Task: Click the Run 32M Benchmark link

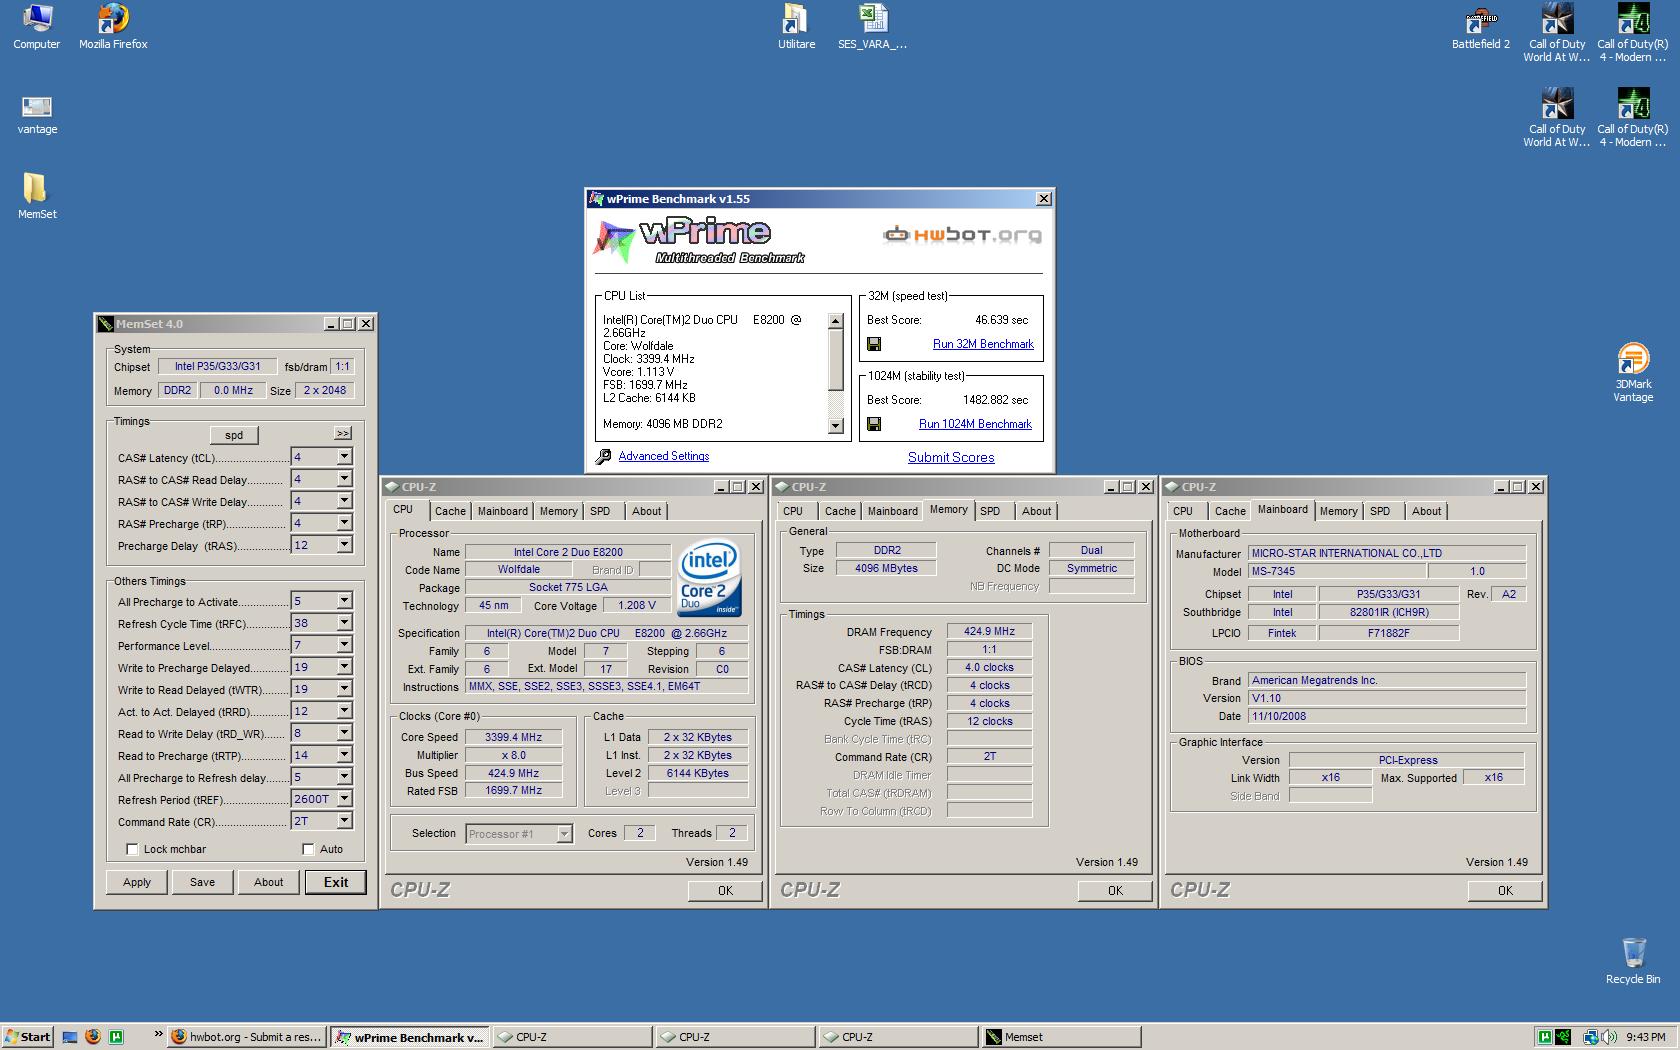Action: pos(983,344)
